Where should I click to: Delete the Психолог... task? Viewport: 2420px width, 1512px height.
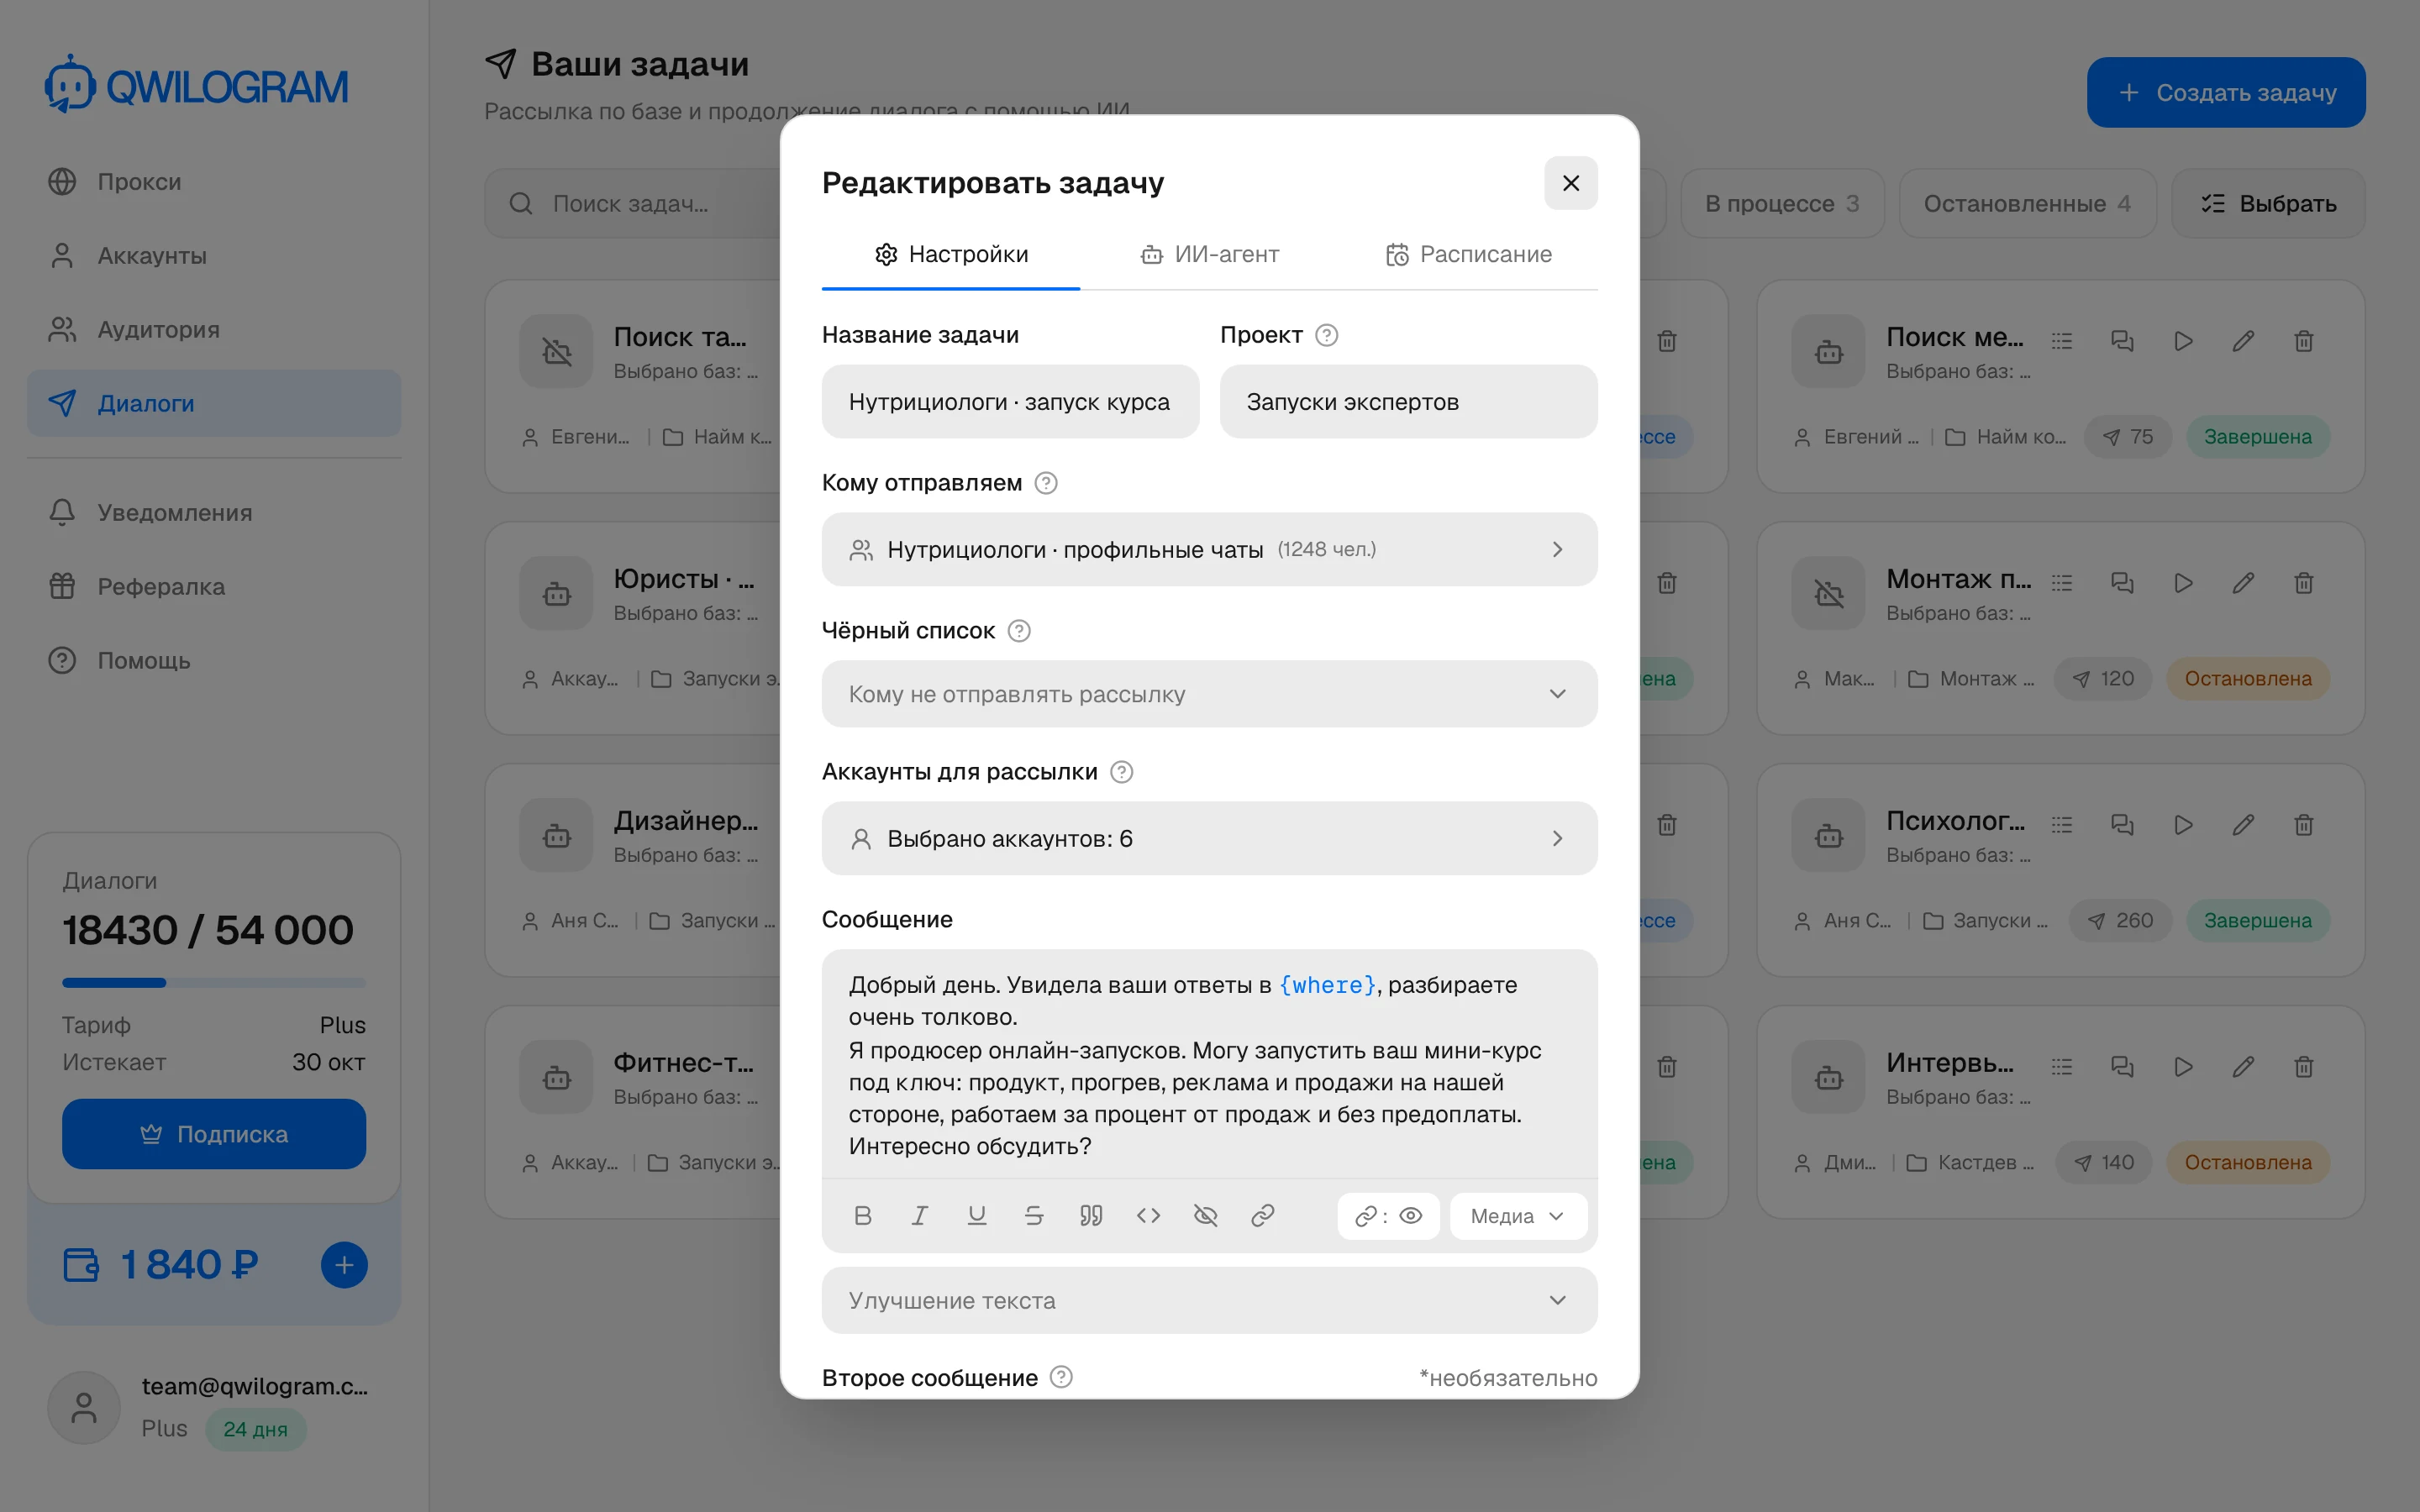2304,825
